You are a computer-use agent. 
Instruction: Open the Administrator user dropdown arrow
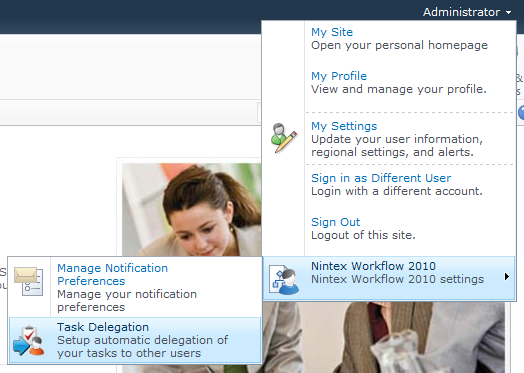coord(508,13)
